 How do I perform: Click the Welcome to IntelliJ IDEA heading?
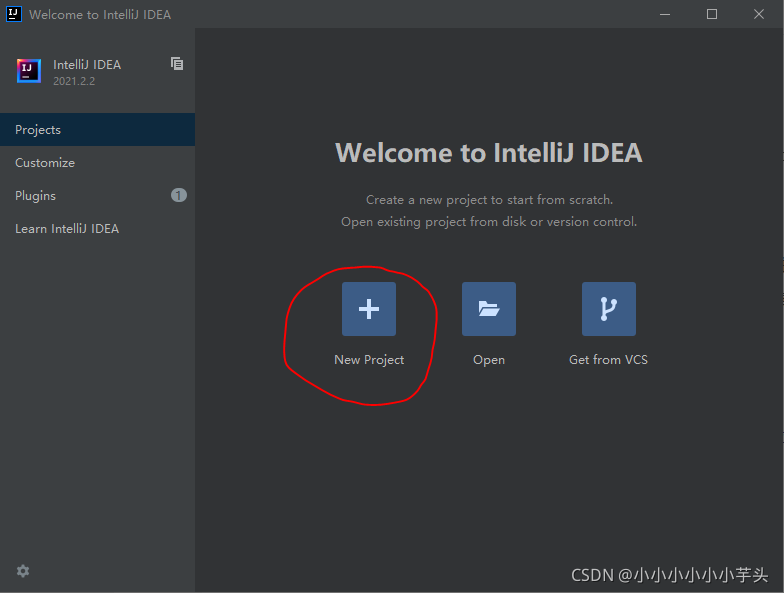coord(489,152)
